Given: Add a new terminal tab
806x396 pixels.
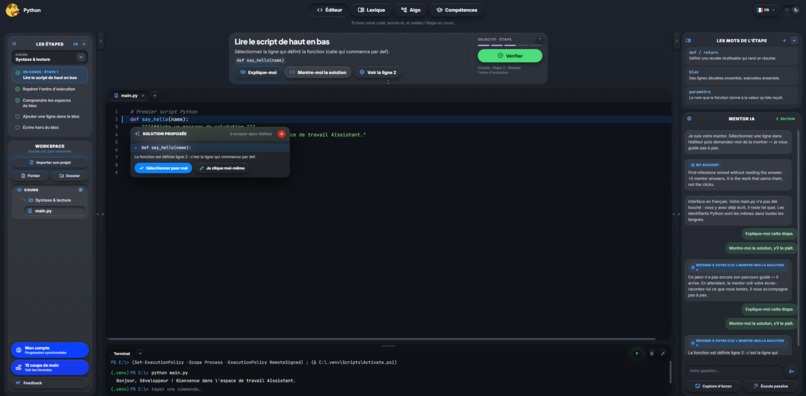Looking at the screenshot, I should 140,353.
